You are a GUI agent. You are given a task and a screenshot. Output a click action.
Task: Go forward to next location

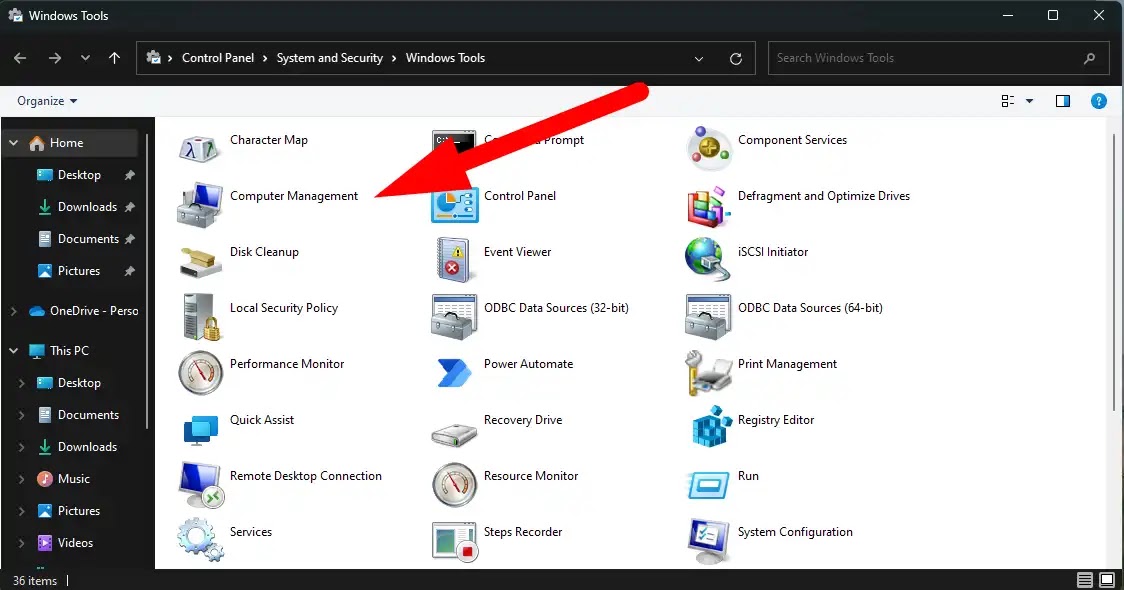pyautogui.click(x=54, y=58)
